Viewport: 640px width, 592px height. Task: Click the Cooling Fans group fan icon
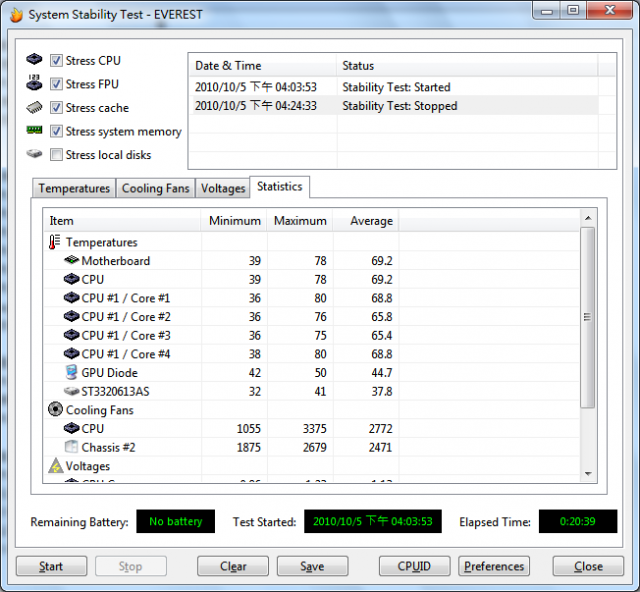pyautogui.click(x=55, y=410)
